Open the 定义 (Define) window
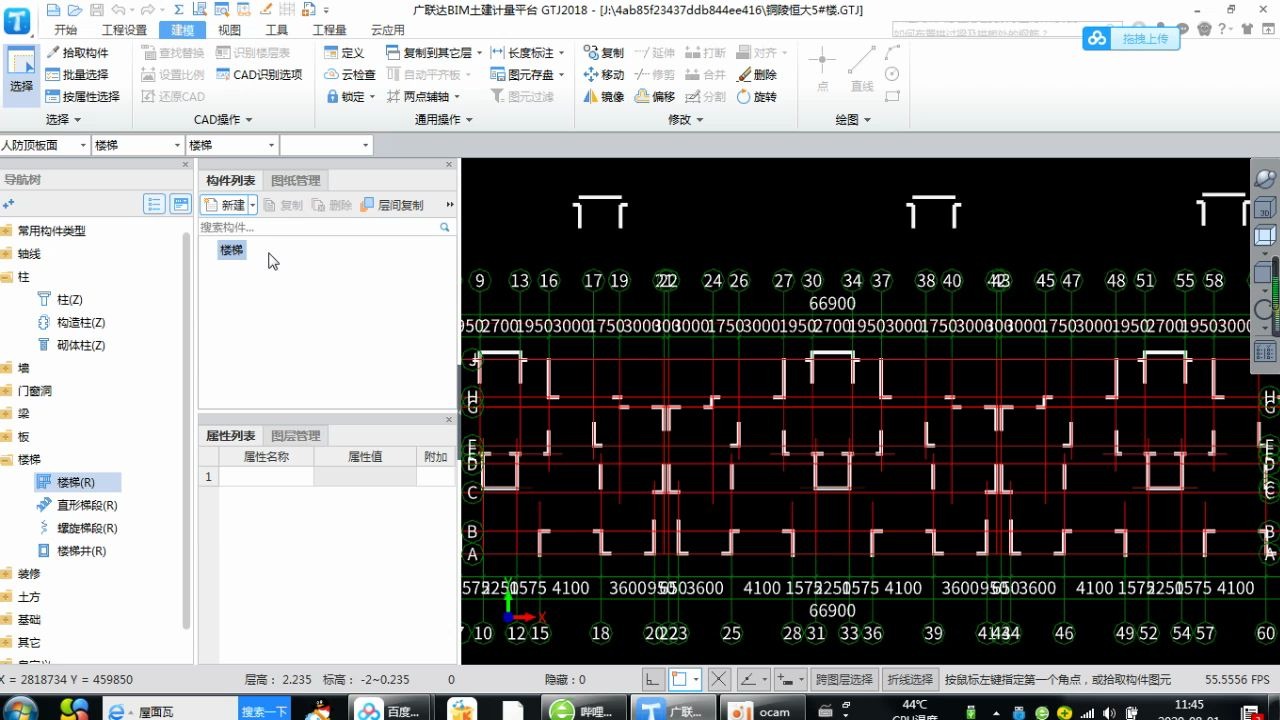This screenshot has height=720, width=1280. 344,52
